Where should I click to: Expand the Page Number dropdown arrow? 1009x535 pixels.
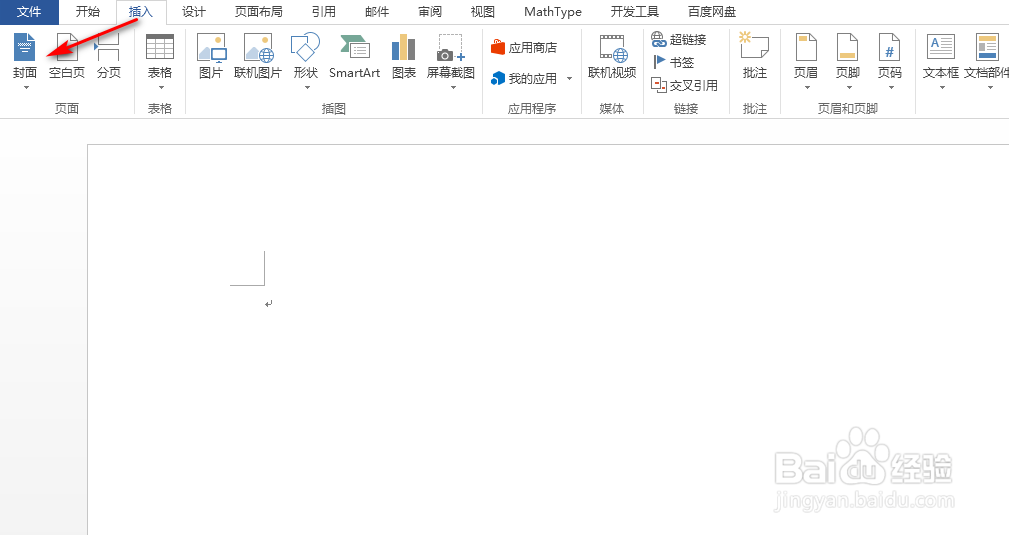tap(891, 88)
